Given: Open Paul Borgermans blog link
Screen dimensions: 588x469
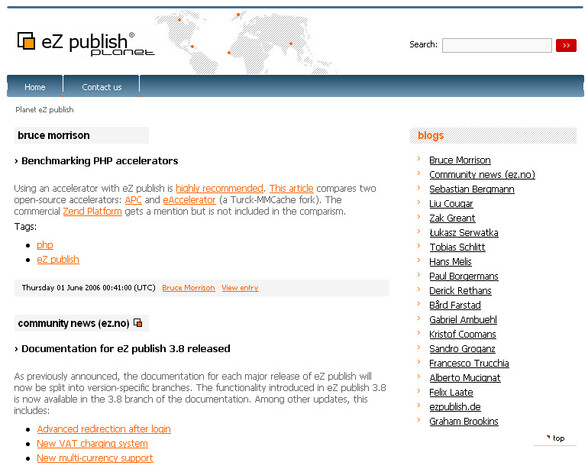Looking at the screenshot, I should (x=464, y=276).
